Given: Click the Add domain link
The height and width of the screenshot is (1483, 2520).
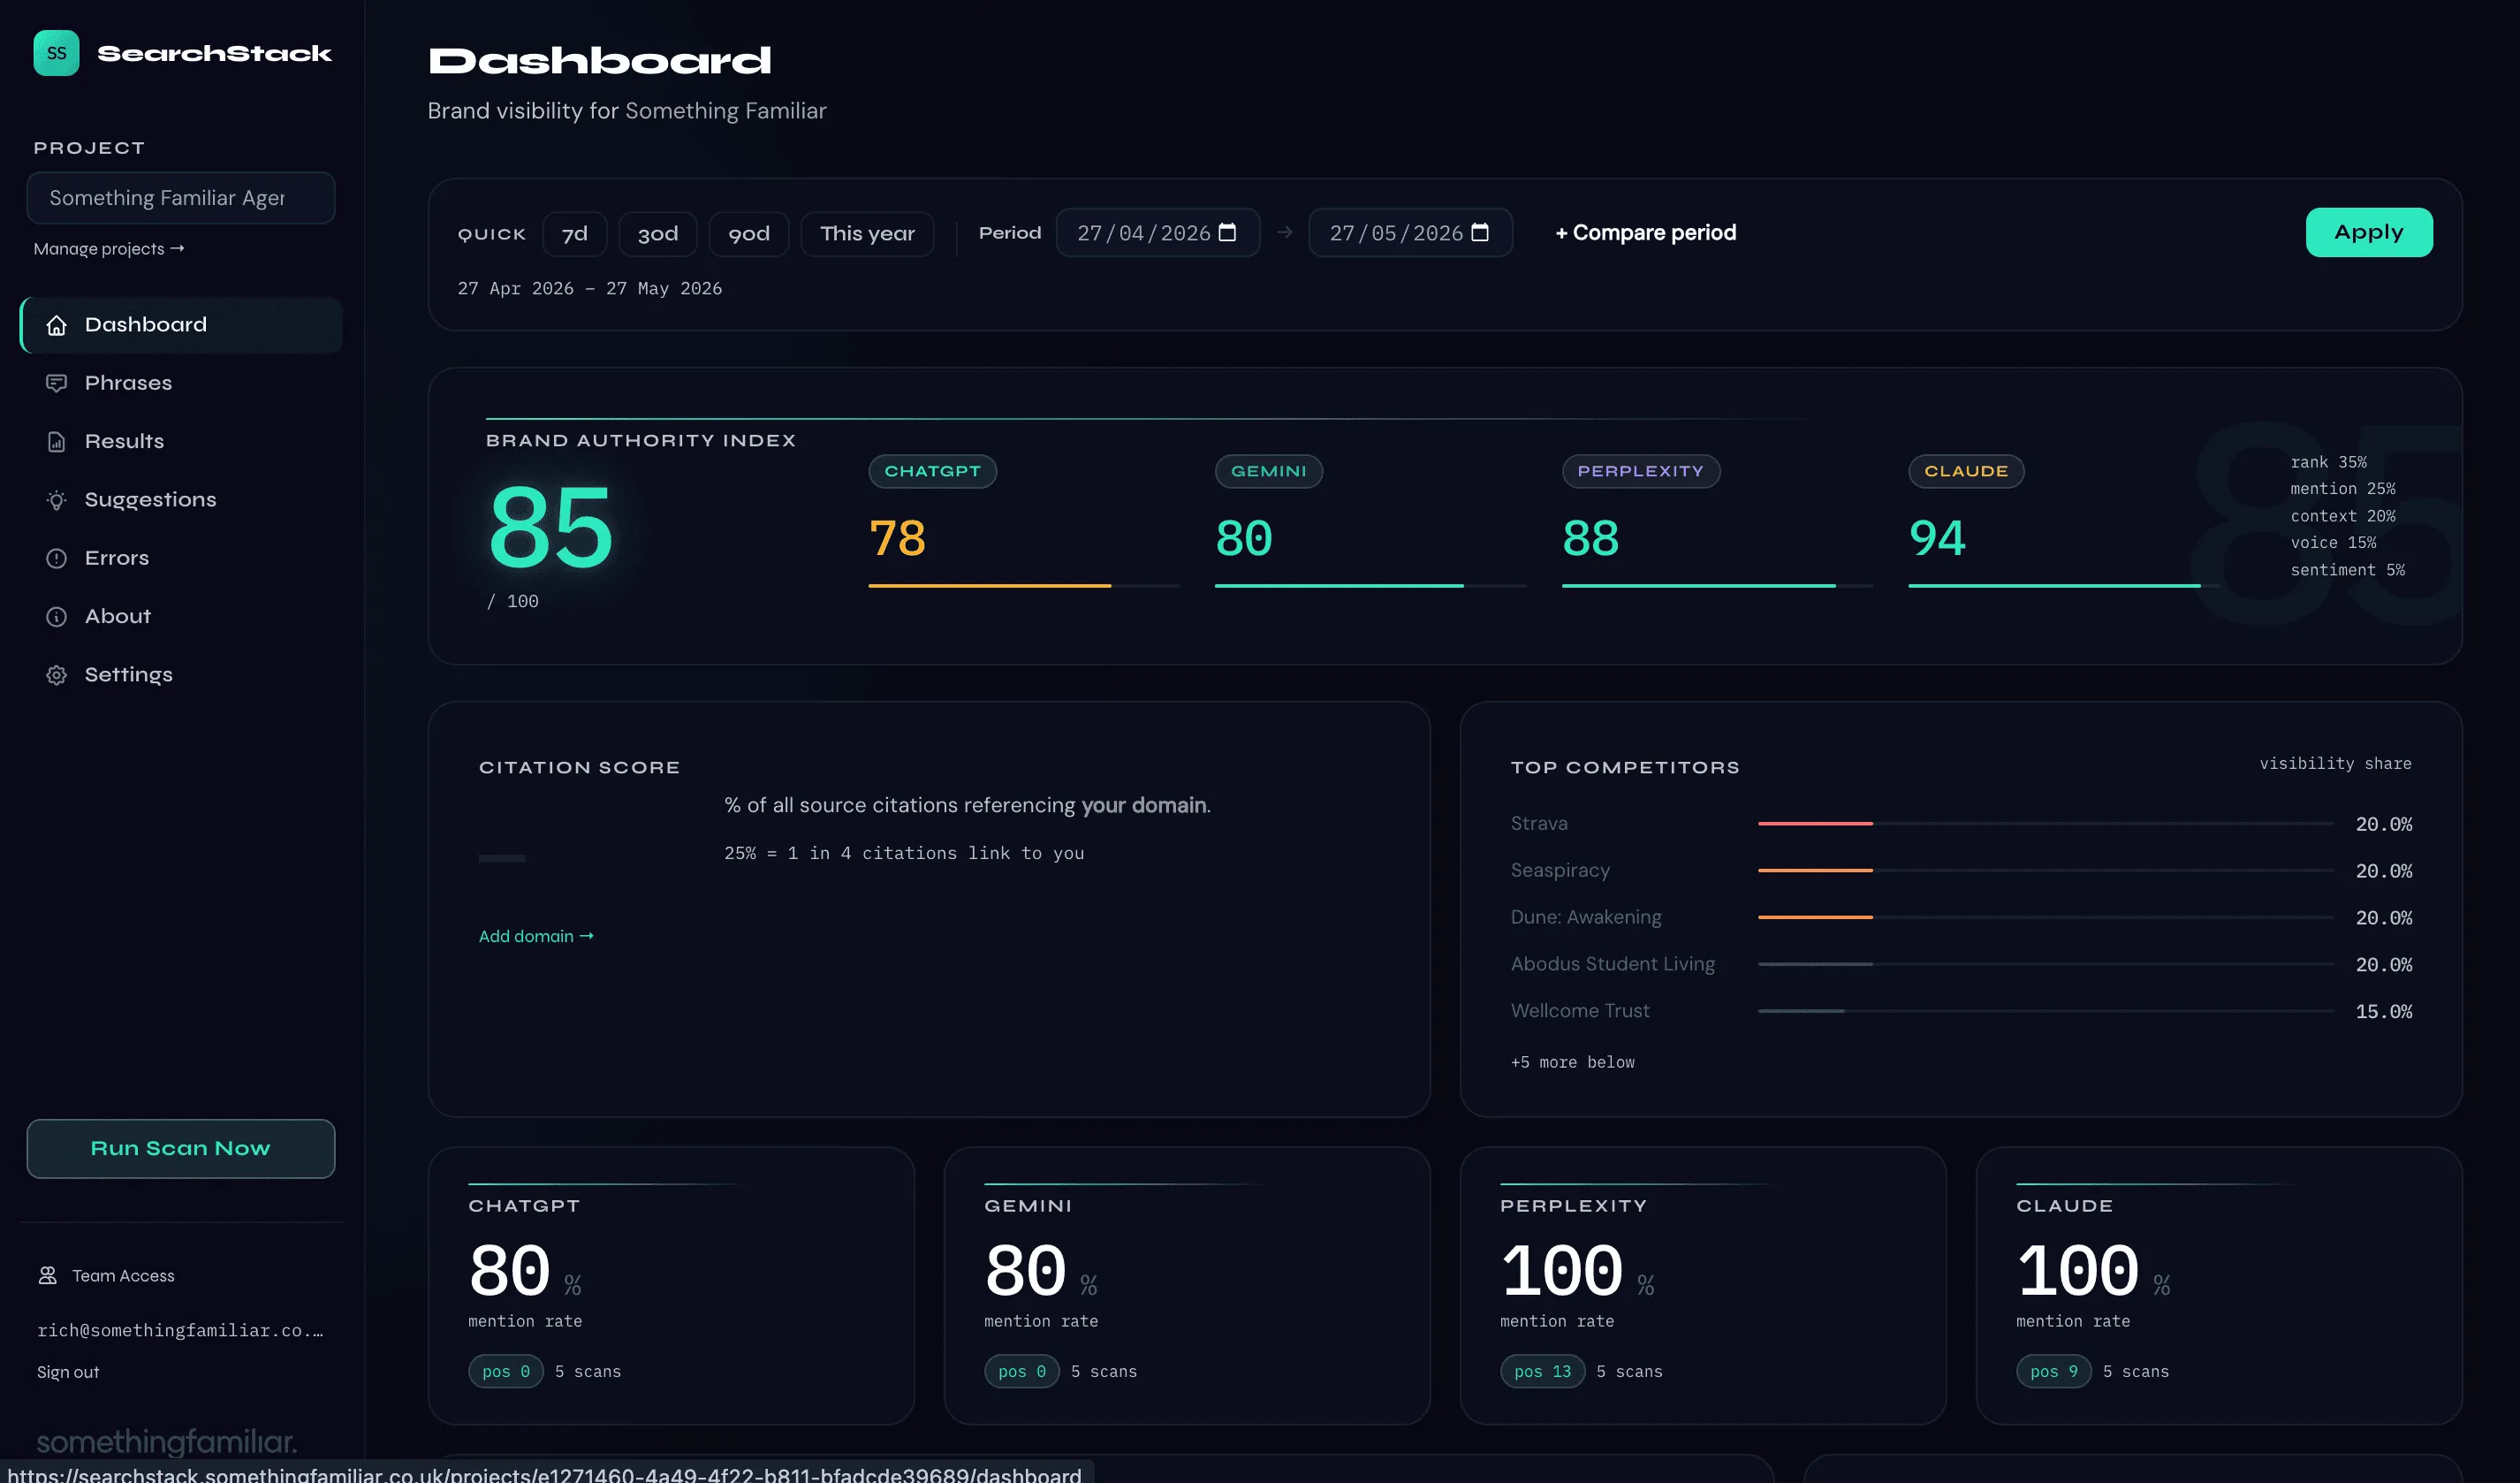Looking at the screenshot, I should point(536,936).
